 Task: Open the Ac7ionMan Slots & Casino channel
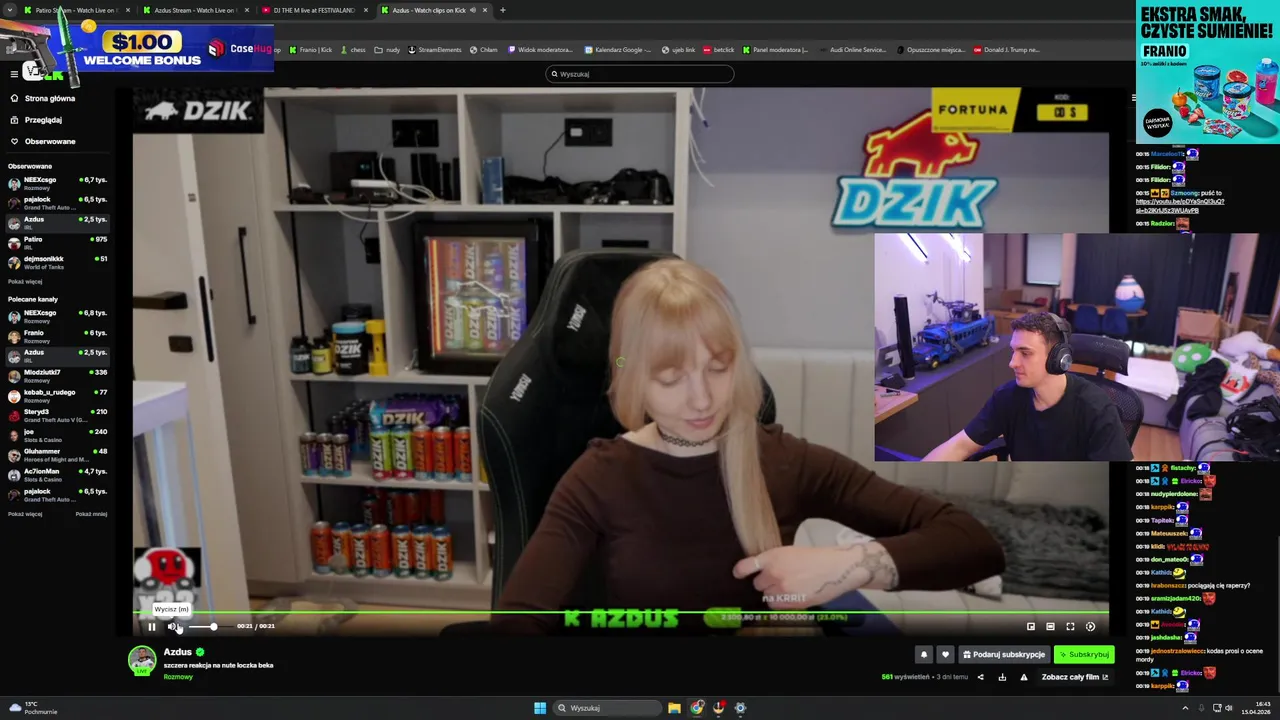point(57,474)
